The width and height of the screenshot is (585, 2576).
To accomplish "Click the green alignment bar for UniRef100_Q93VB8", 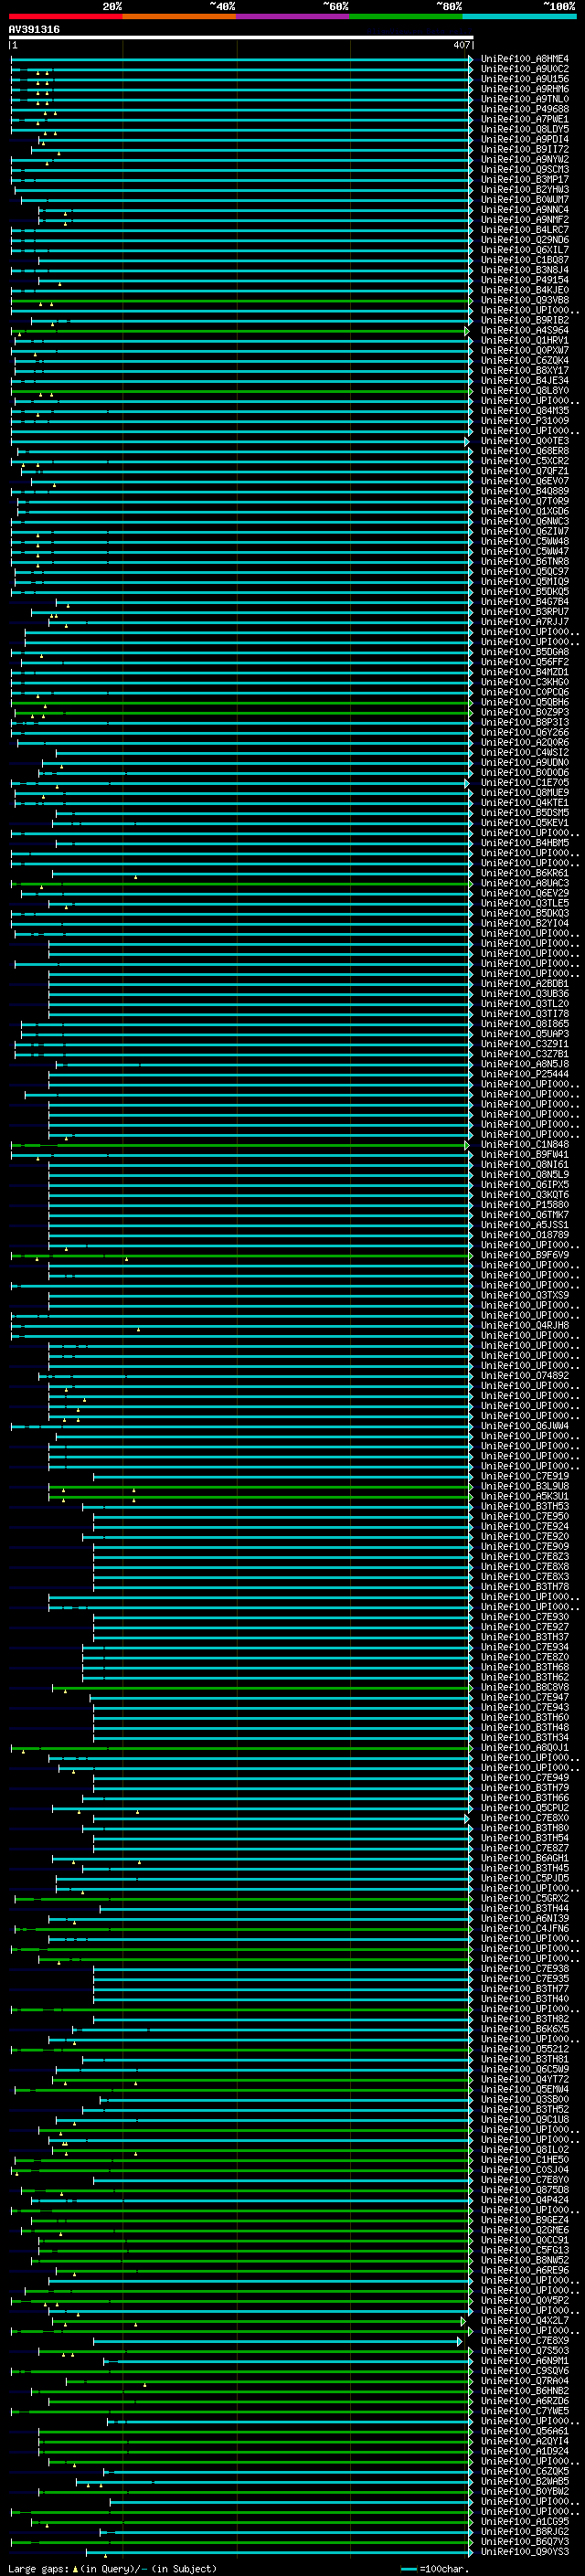I will point(241,300).
